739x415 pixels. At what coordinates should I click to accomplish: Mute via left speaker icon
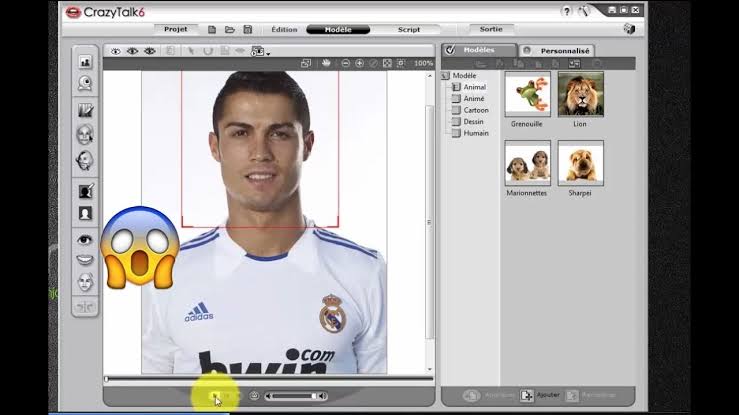coord(268,396)
